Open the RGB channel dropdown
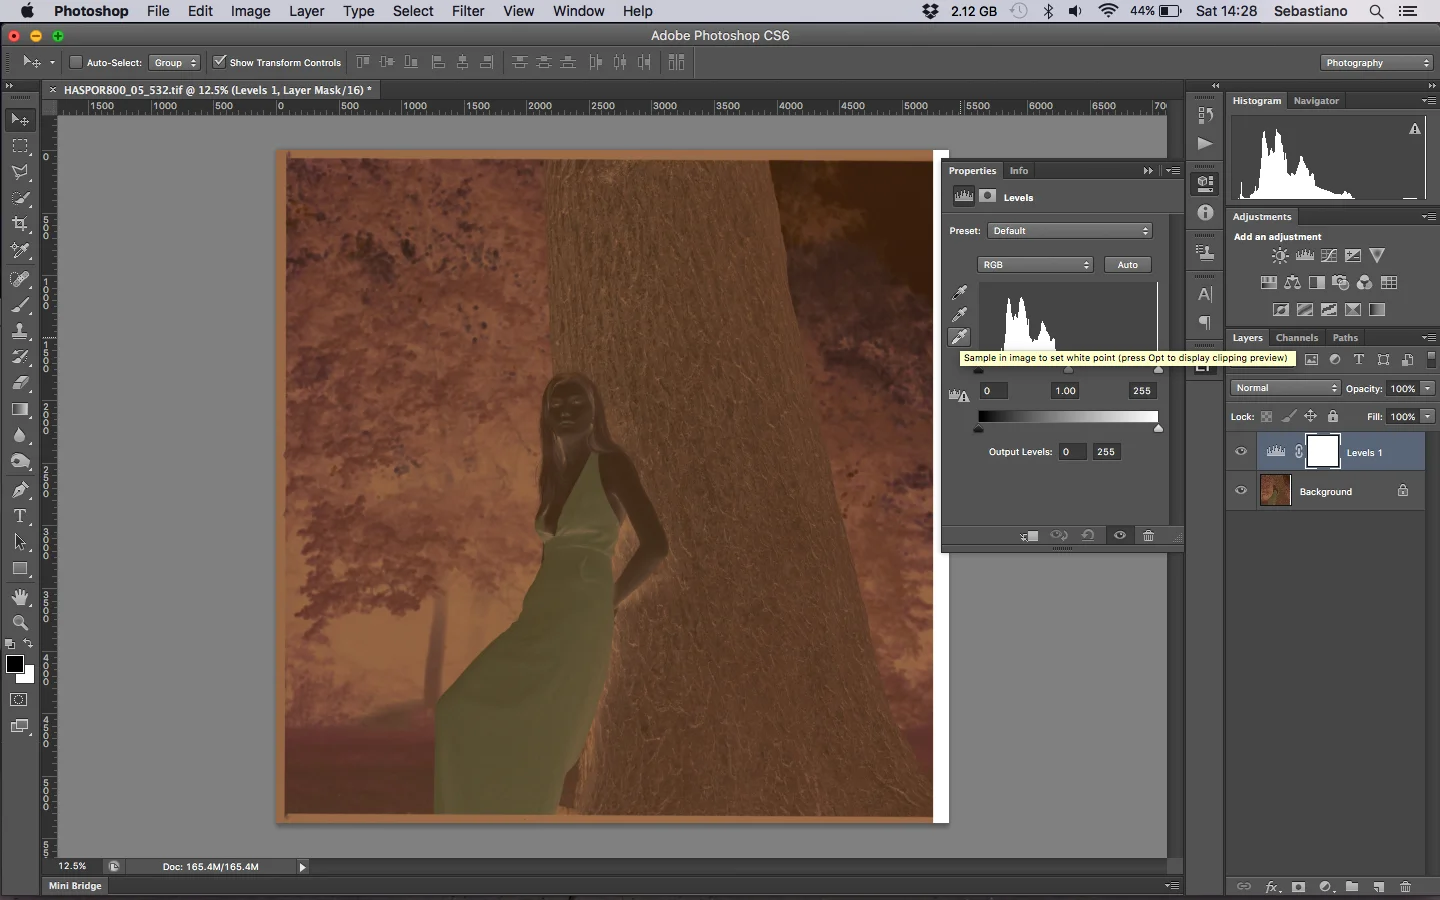The image size is (1440, 900). point(1035,265)
